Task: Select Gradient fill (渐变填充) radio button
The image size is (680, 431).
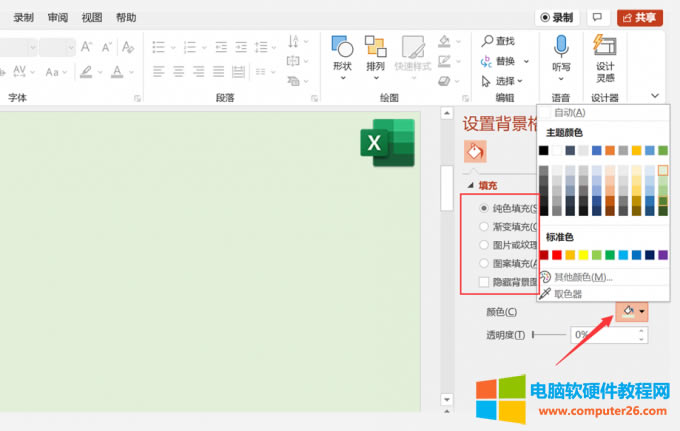Action: click(485, 226)
